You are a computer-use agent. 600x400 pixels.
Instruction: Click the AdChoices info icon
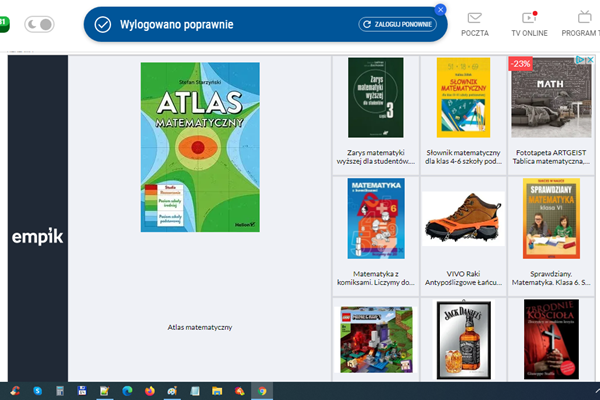581,61
